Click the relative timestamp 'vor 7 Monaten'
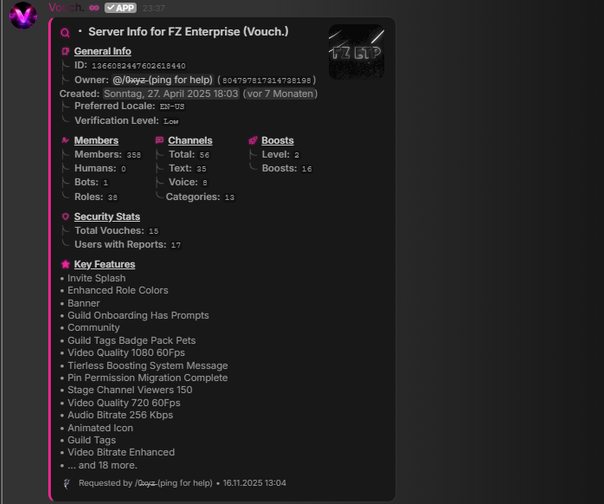This screenshot has width=604, height=504. [x=280, y=94]
